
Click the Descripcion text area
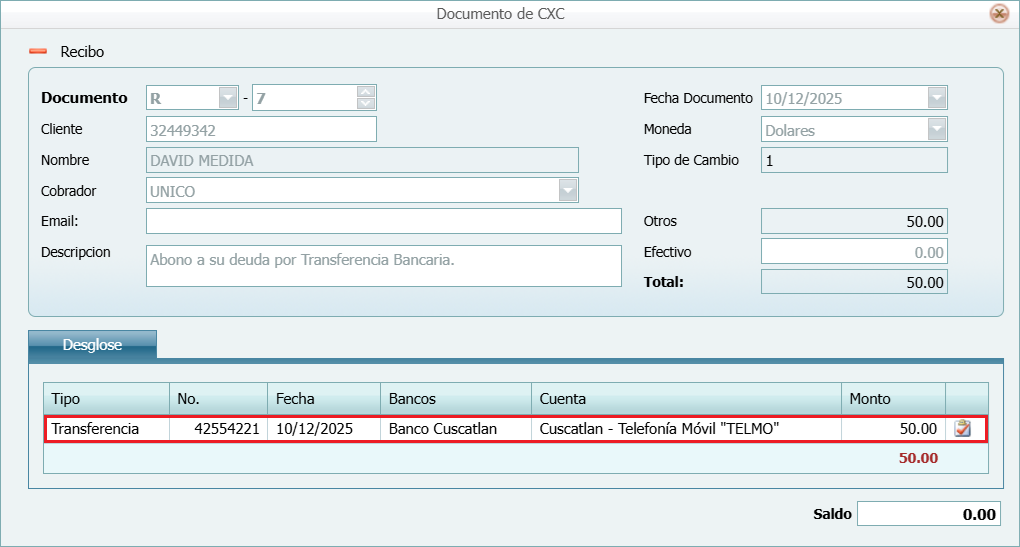tap(383, 266)
